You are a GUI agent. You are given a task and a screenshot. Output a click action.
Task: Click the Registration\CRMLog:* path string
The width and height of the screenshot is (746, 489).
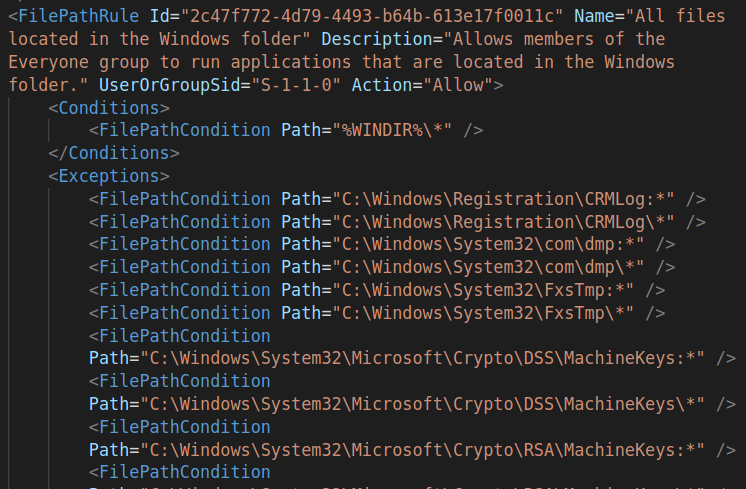point(503,199)
